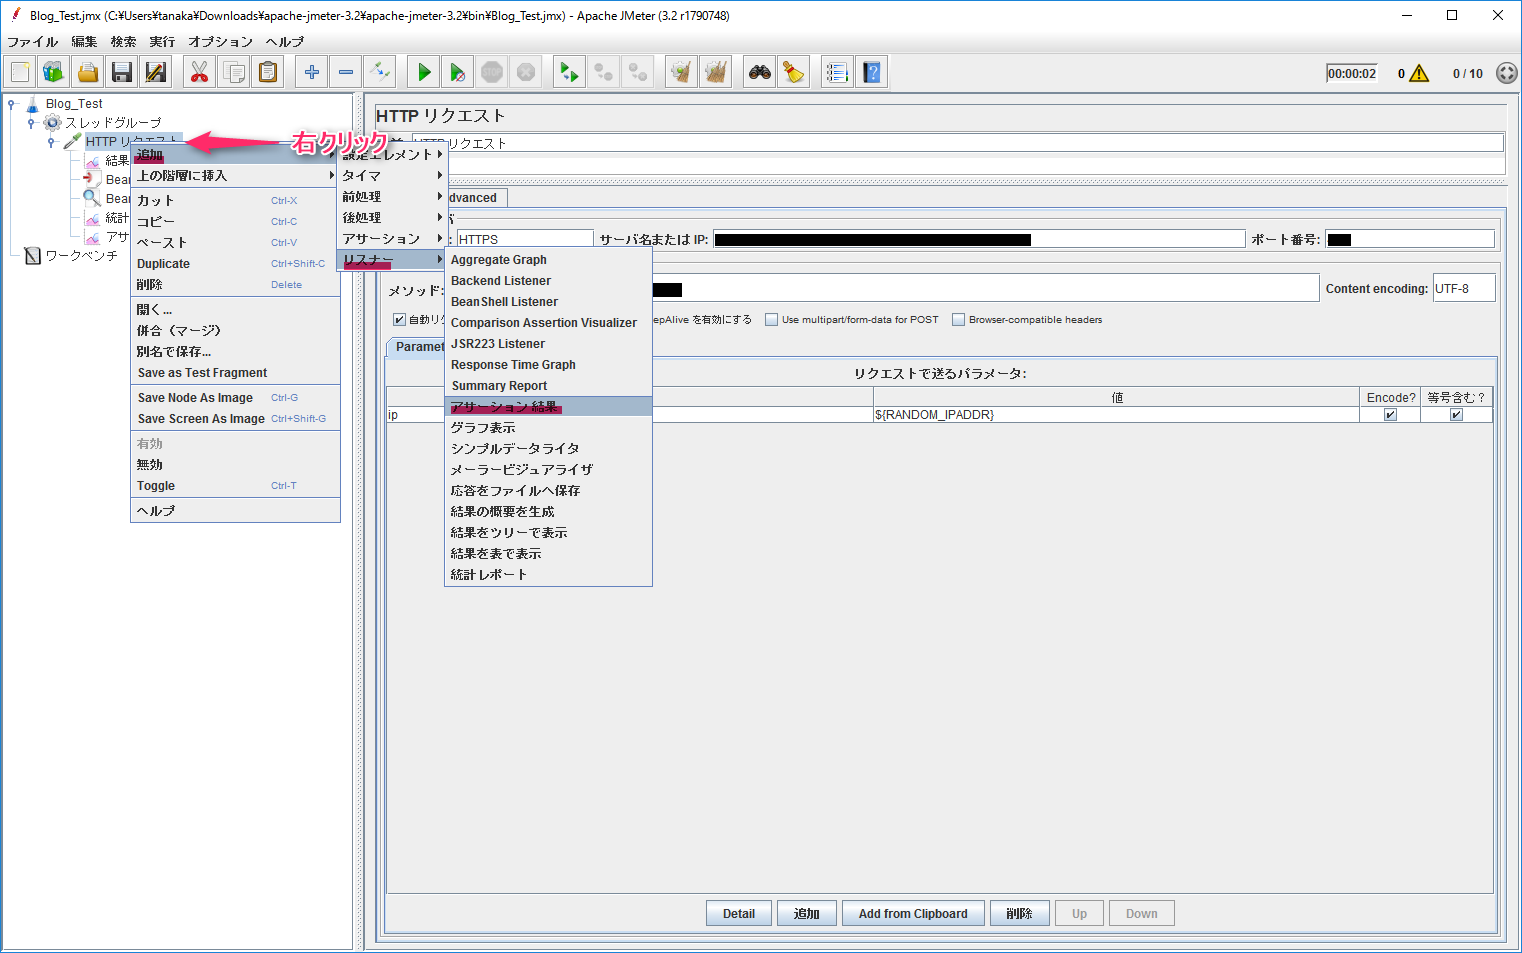This screenshot has width=1522, height=953.
Task: Click the Reset search brush icon
Action: (x=794, y=72)
